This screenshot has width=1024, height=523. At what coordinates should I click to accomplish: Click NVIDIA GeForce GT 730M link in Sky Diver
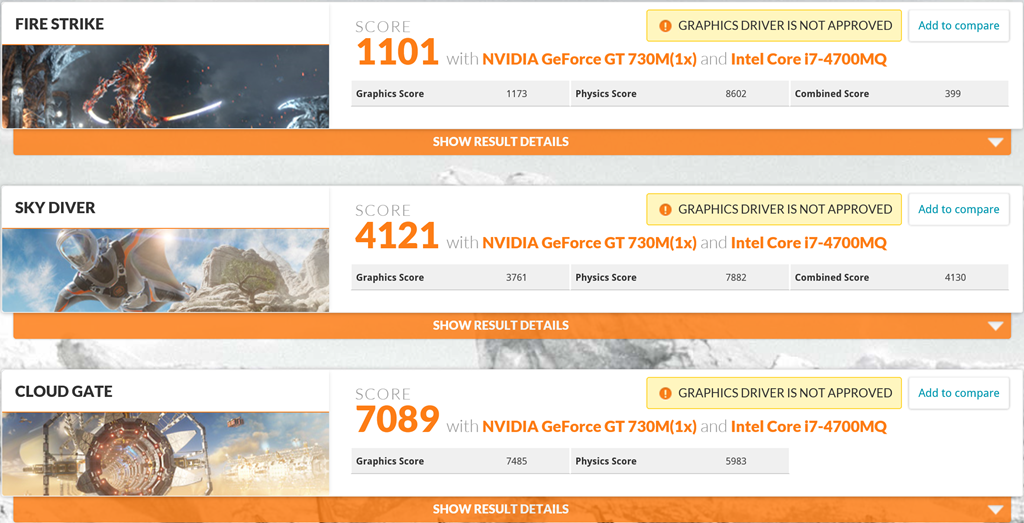(x=589, y=243)
